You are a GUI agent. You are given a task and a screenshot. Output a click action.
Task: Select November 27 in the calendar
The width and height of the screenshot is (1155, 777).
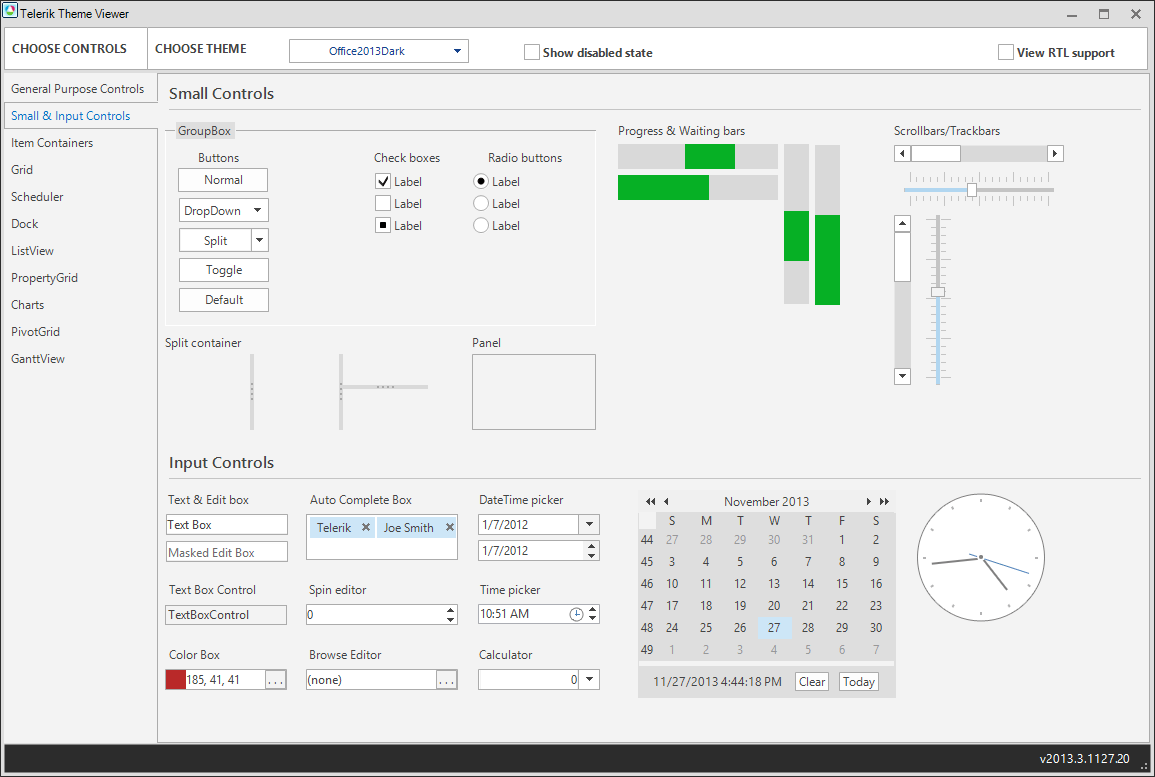point(774,627)
